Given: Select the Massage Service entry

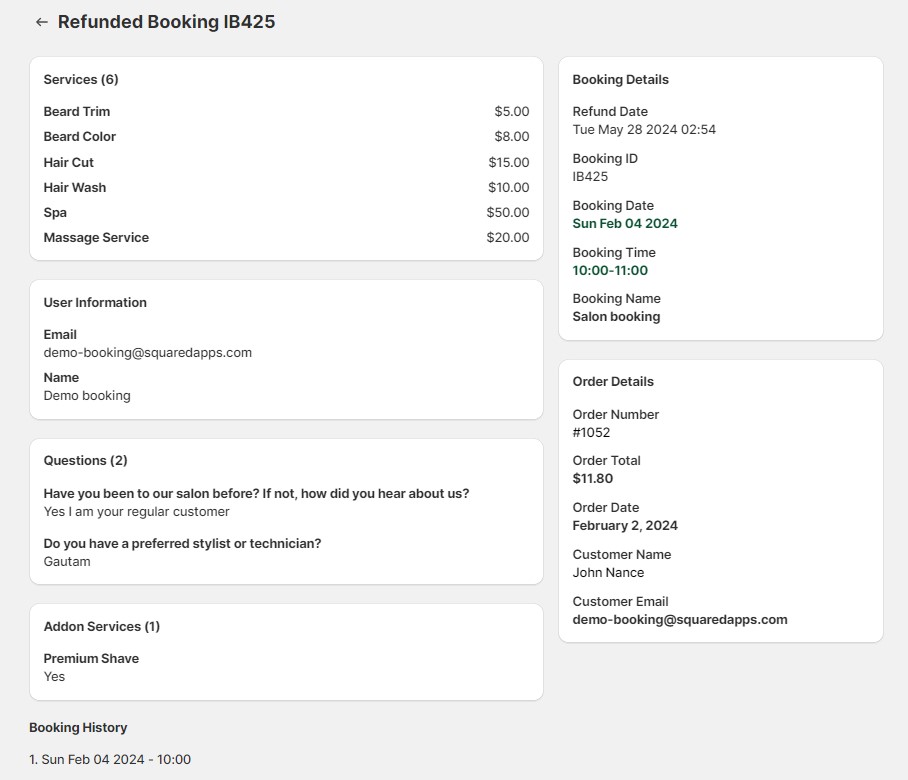Looking at the screenshot, I should 96,238.
